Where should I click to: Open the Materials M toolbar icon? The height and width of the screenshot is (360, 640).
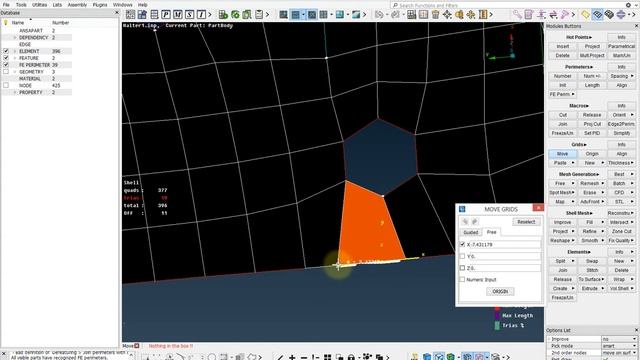(x=178, y=15)
